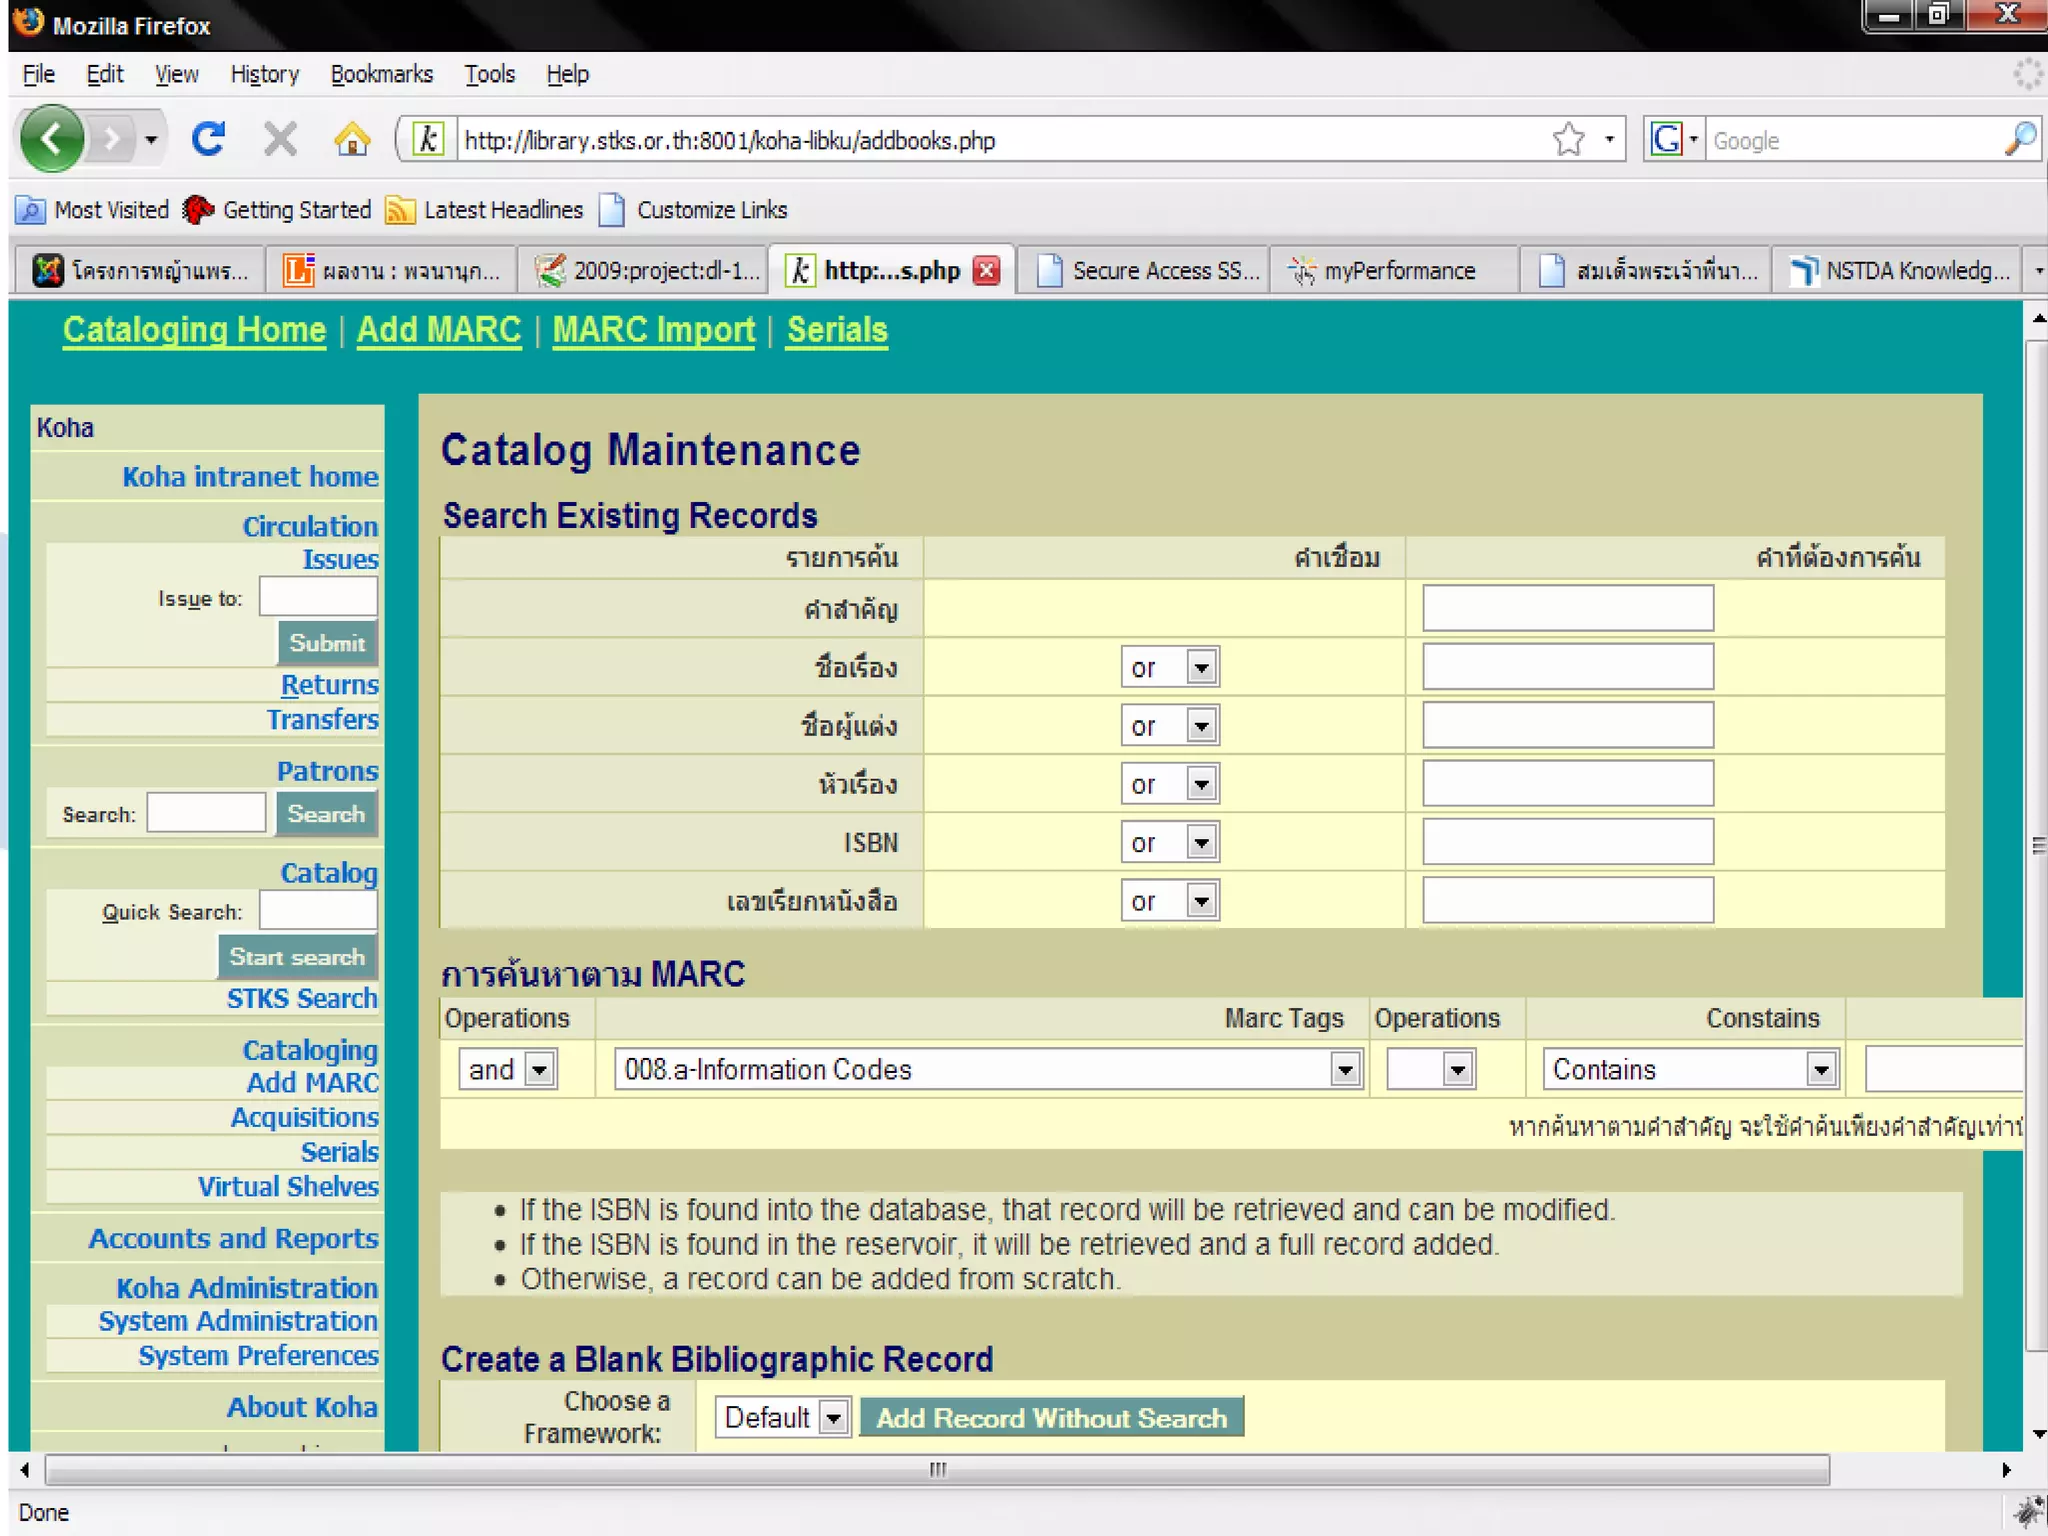
Task: Open the MARC Import link
Action: [653, 330]
